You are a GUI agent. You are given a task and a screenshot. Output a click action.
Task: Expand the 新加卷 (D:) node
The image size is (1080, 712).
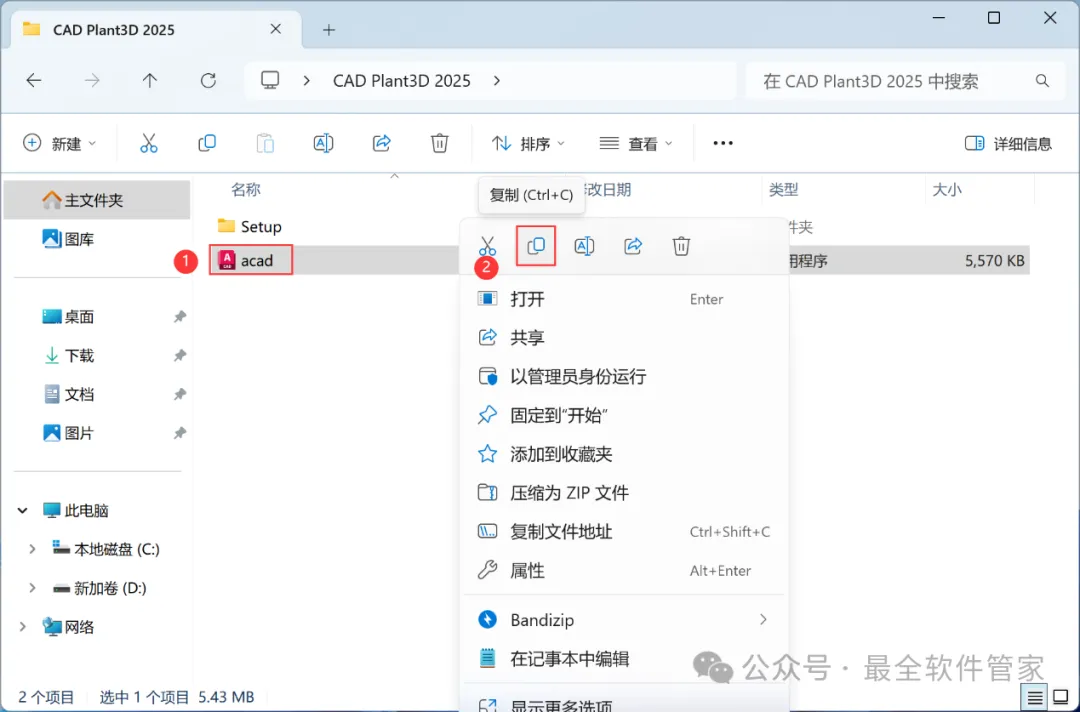pos(32,587)
